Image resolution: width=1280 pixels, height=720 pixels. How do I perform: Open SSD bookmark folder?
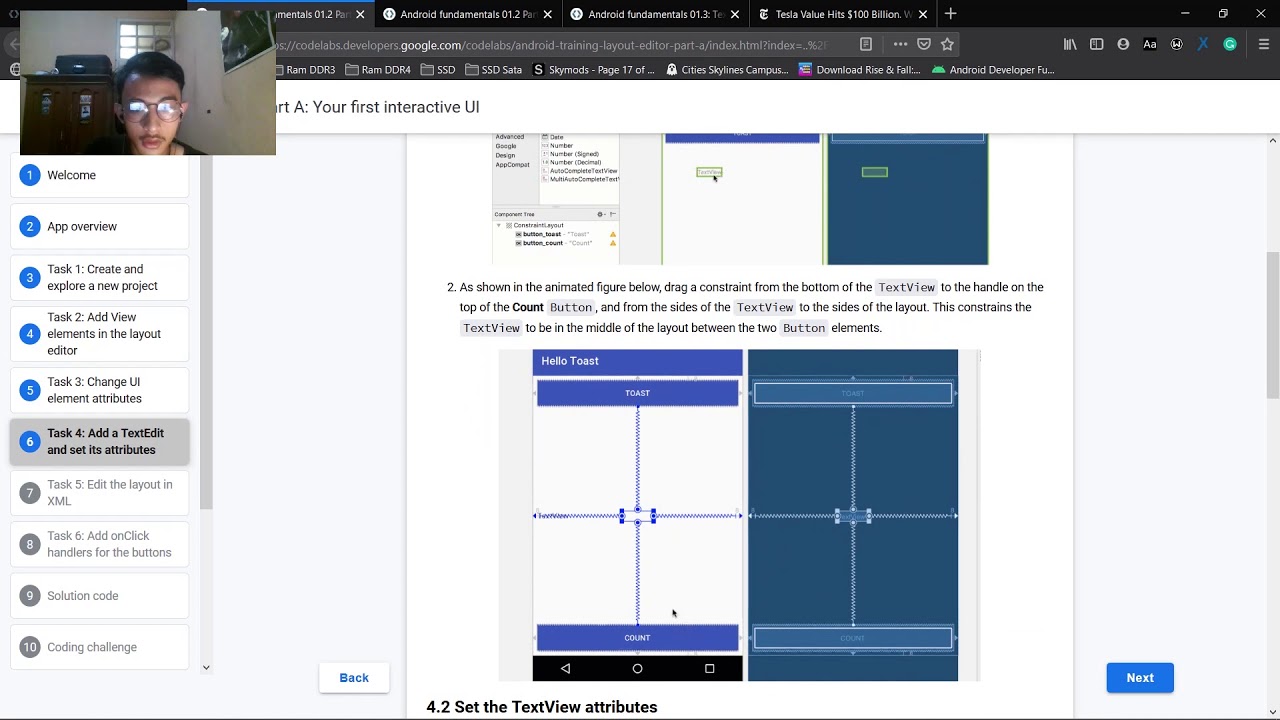[438, 70]
